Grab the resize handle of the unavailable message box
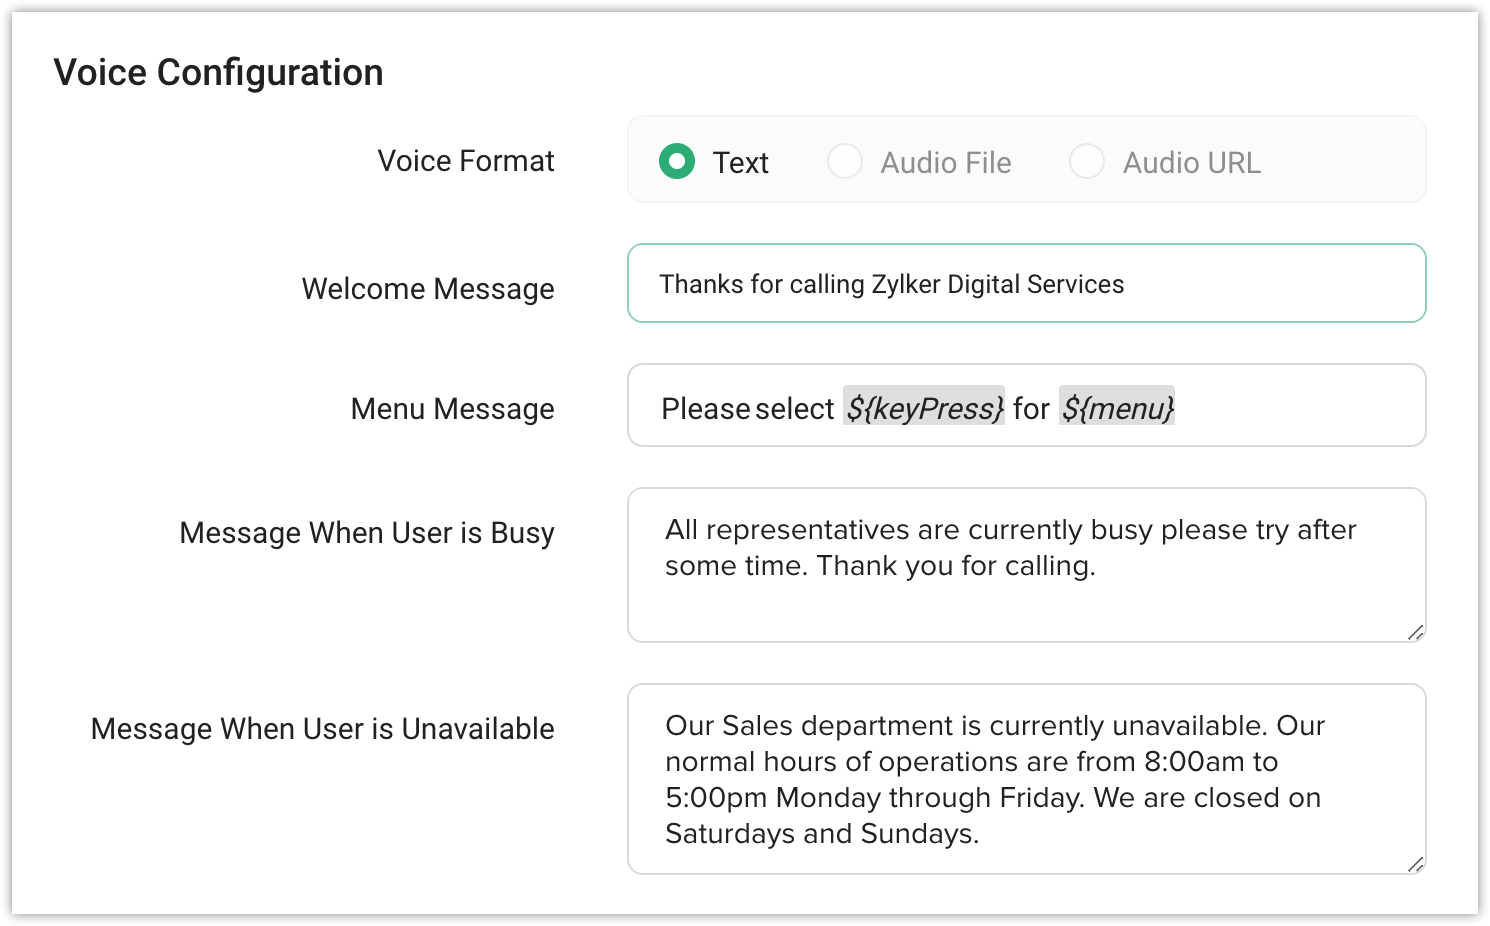The width and height of the screenshot is (1490, 926). point(1415,864)
